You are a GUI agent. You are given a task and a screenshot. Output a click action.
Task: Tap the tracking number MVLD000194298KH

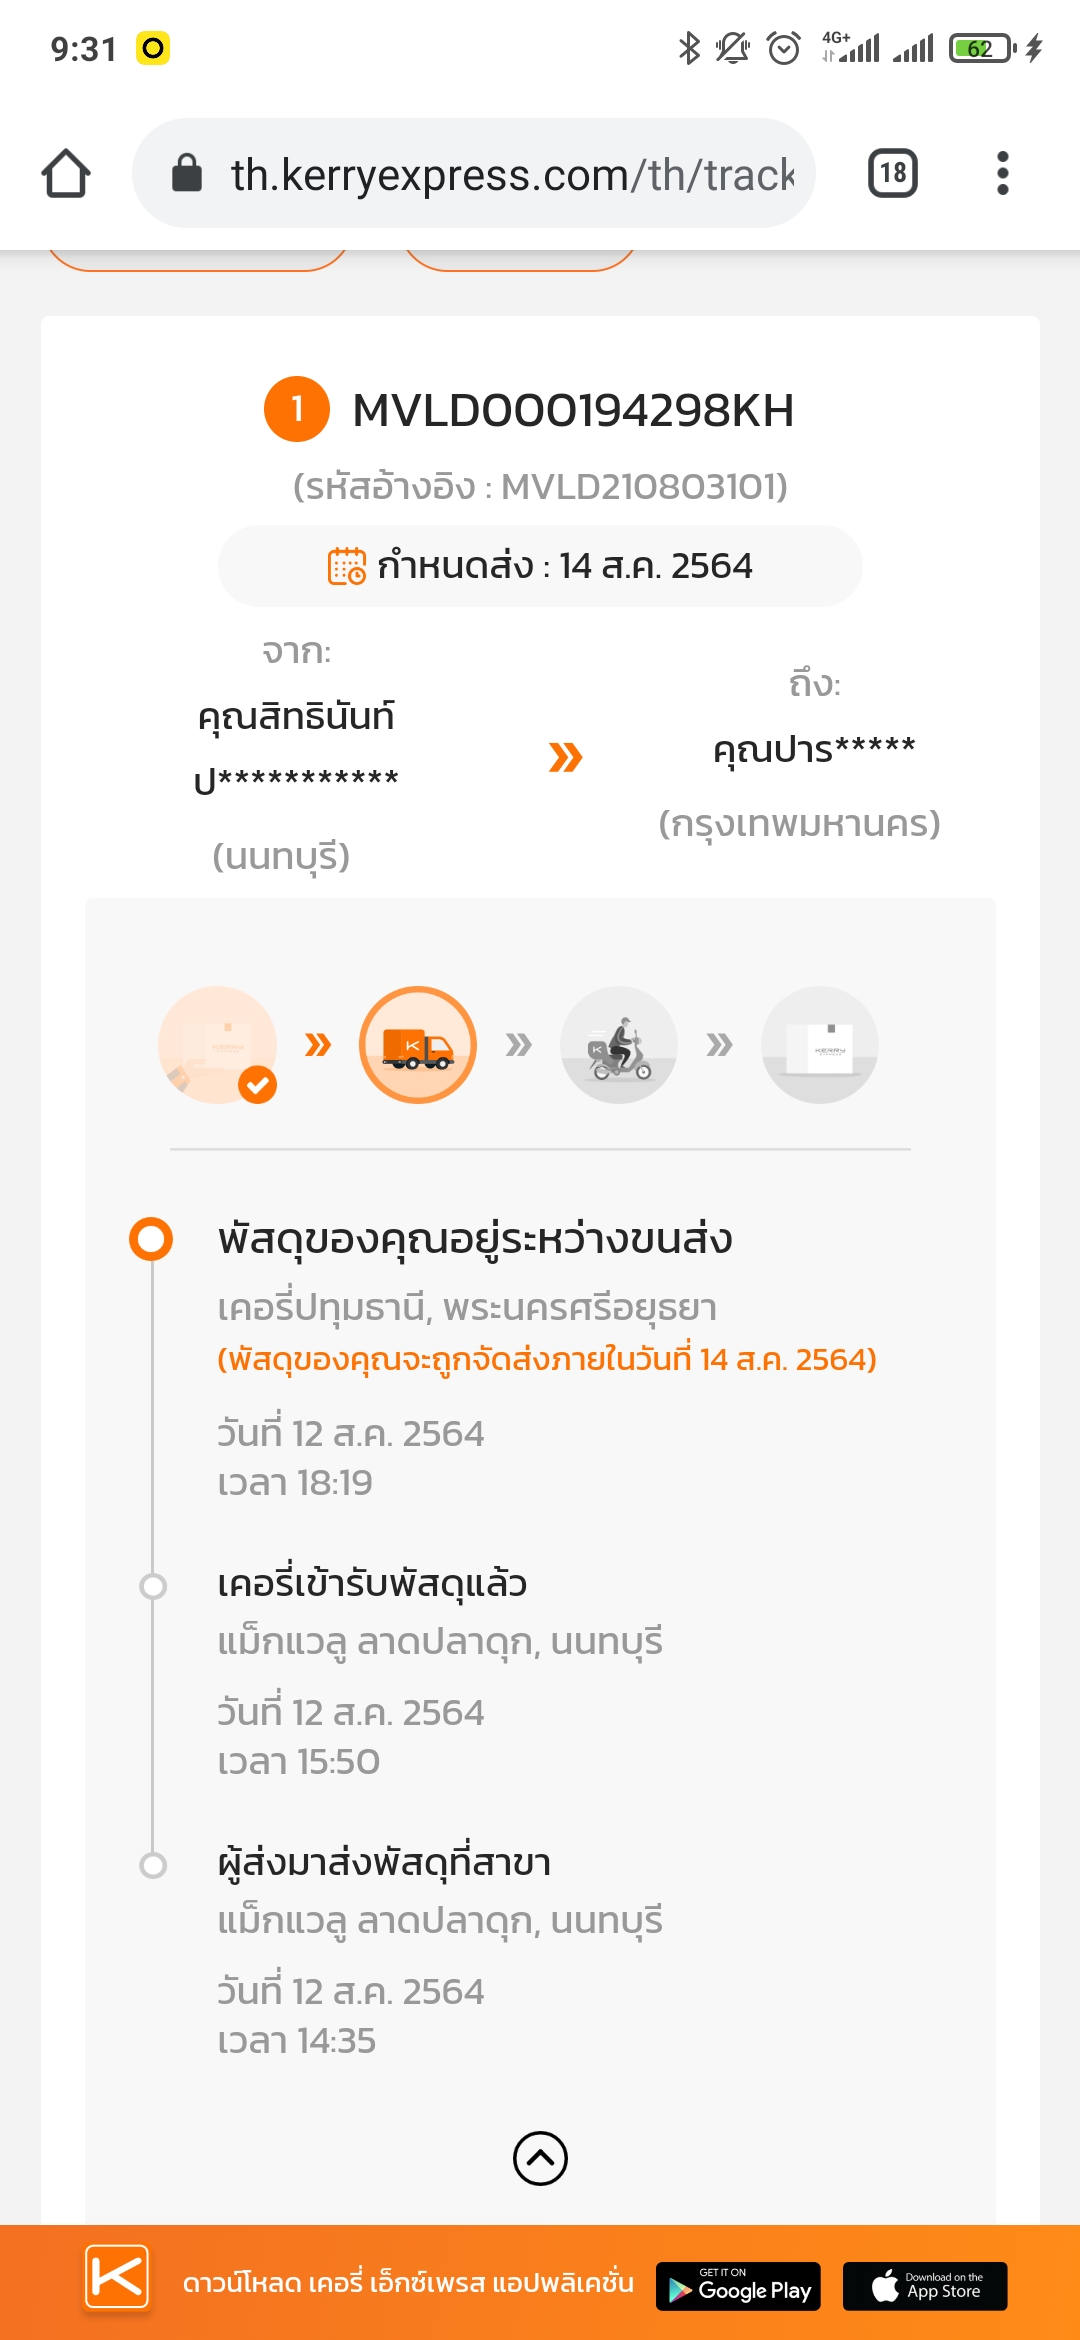coord(573,410)
